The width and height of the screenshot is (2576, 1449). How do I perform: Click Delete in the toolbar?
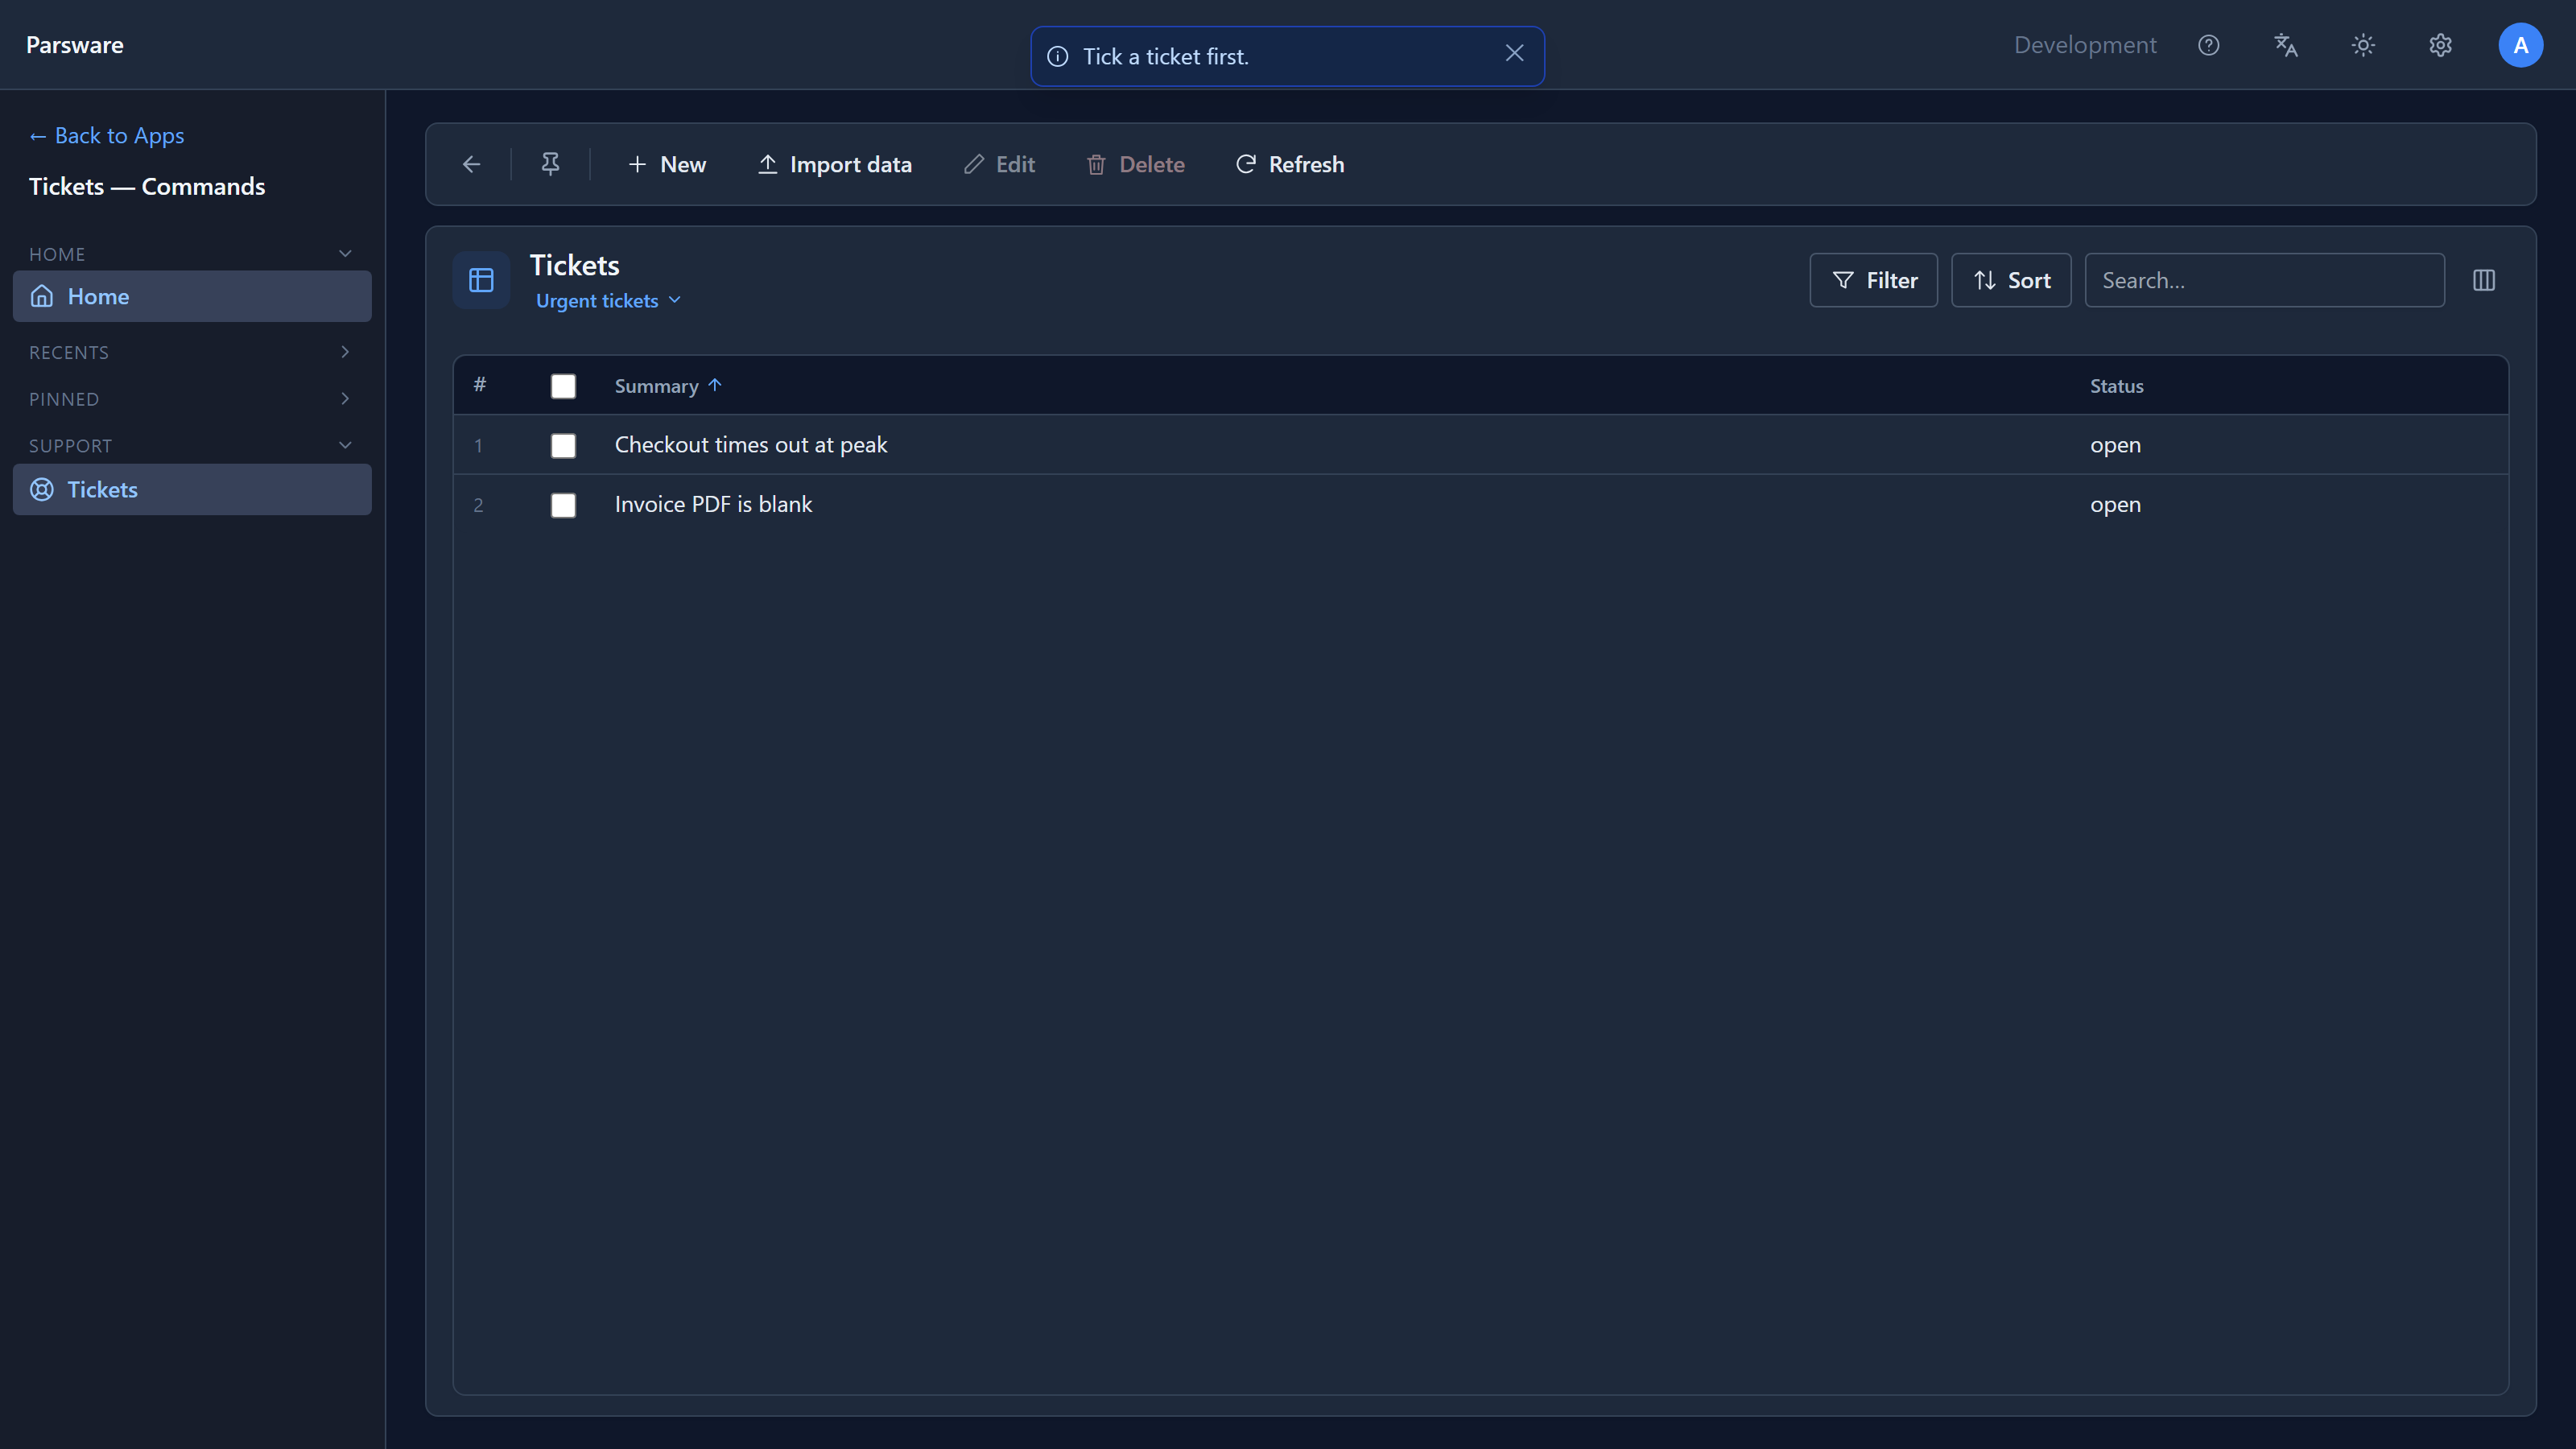click(x=1136, y=164)
